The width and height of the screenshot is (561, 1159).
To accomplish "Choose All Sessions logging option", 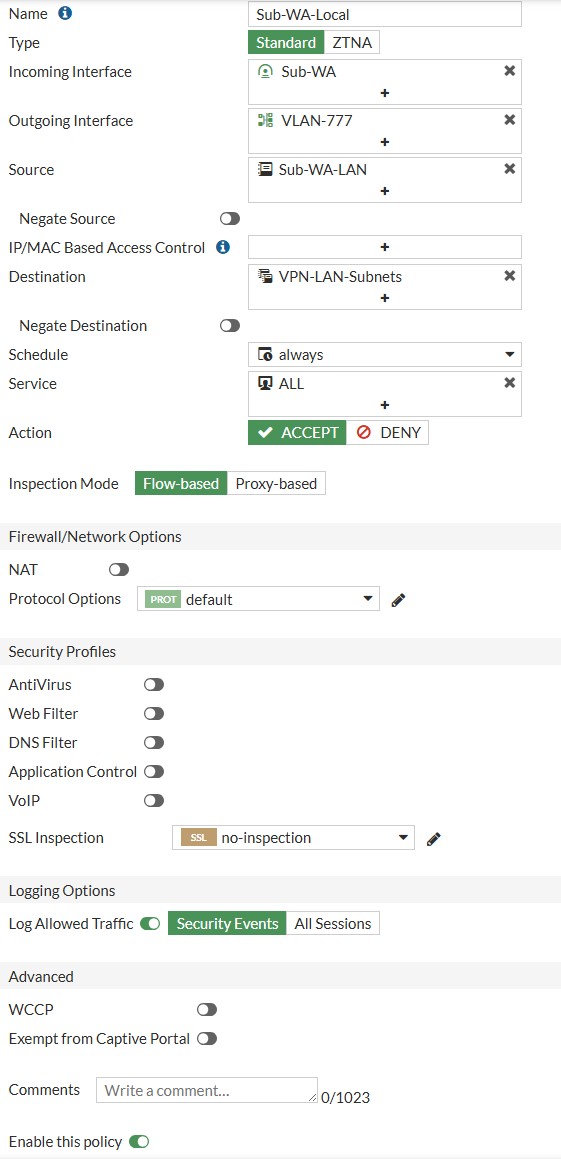I will click(333, 923).
